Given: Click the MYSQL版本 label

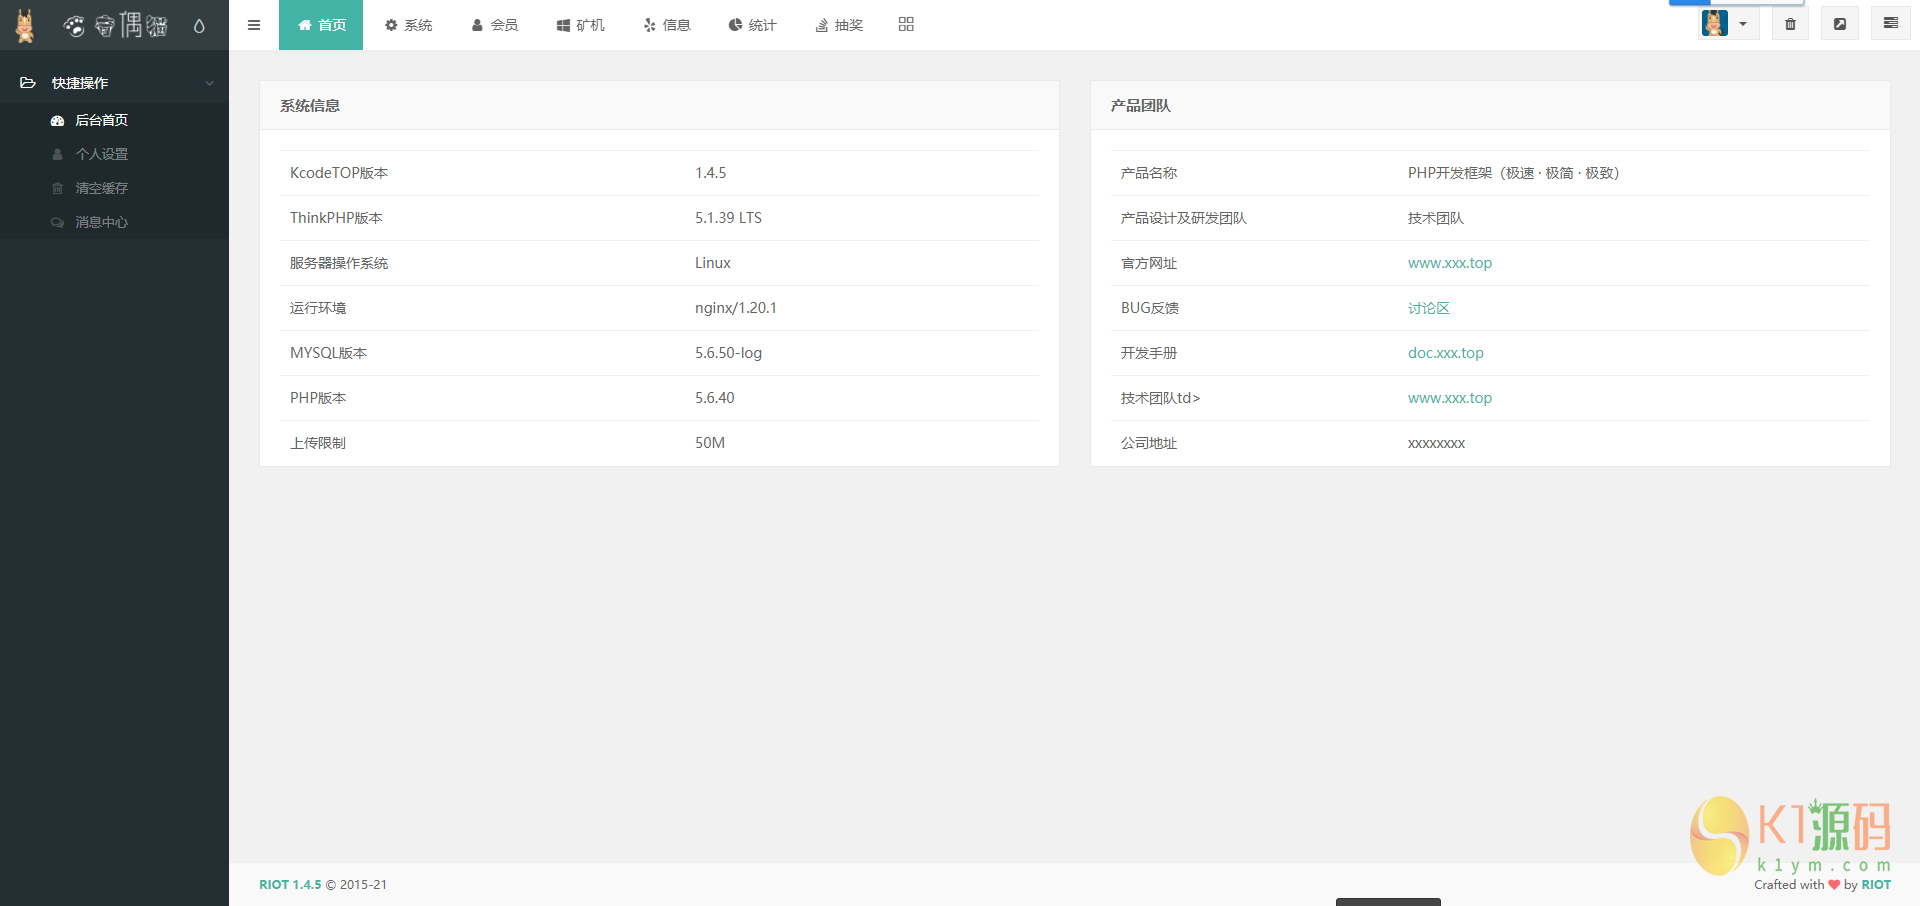Looking at the screenshot, I should pos(328,353).
